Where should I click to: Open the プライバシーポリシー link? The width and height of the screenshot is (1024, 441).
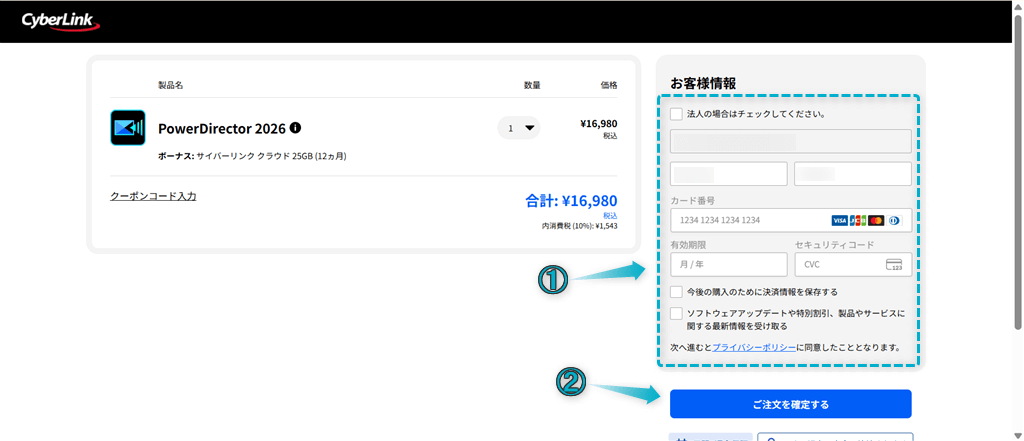[754, 347]
